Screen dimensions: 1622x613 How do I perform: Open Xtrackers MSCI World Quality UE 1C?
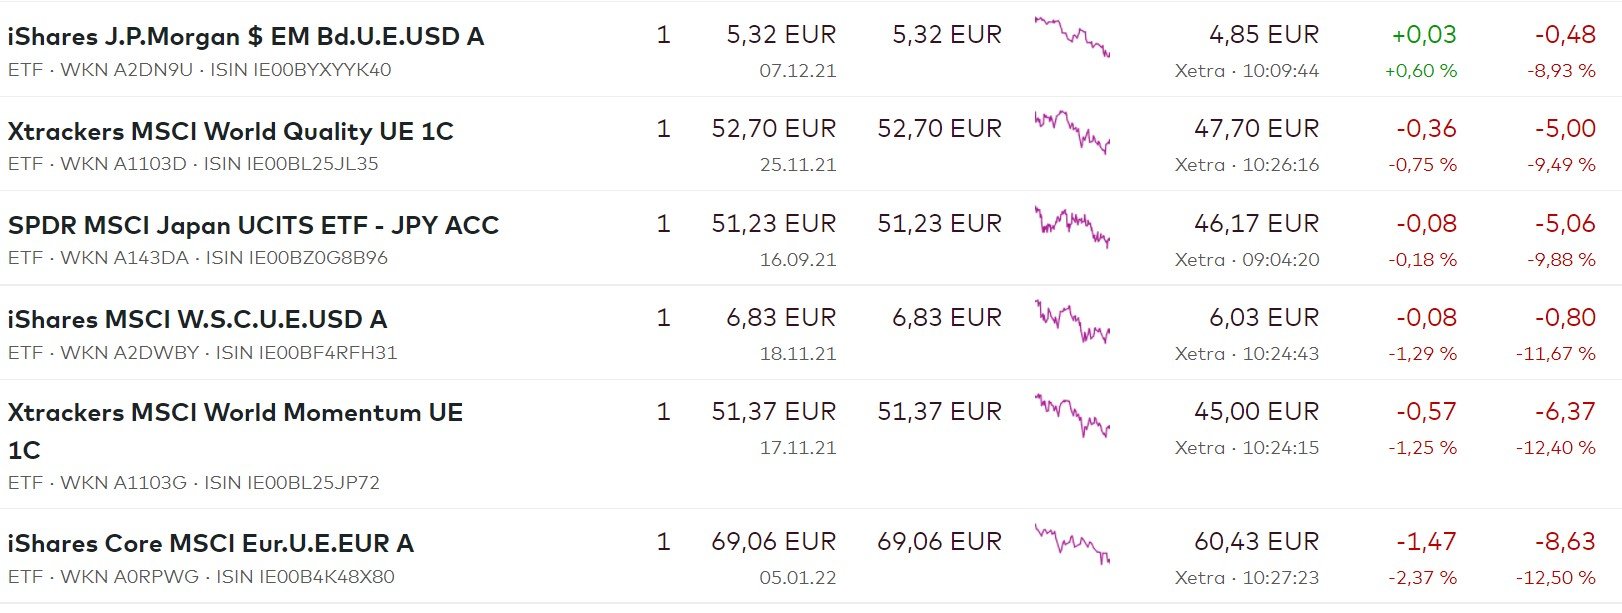[230, 131]
